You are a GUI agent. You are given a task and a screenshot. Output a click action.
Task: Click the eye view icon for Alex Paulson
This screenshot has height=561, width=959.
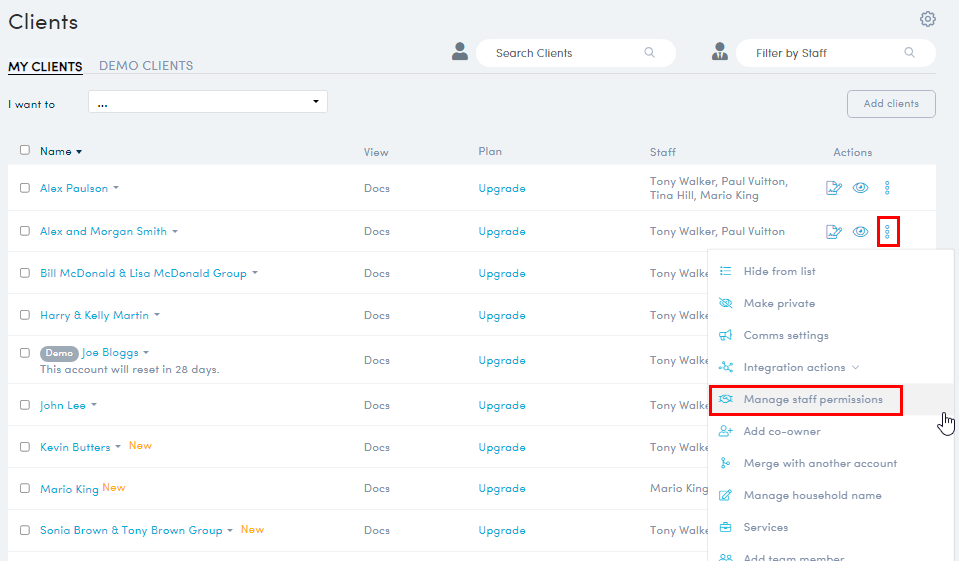pyautogui.click(x=860, y=188)
